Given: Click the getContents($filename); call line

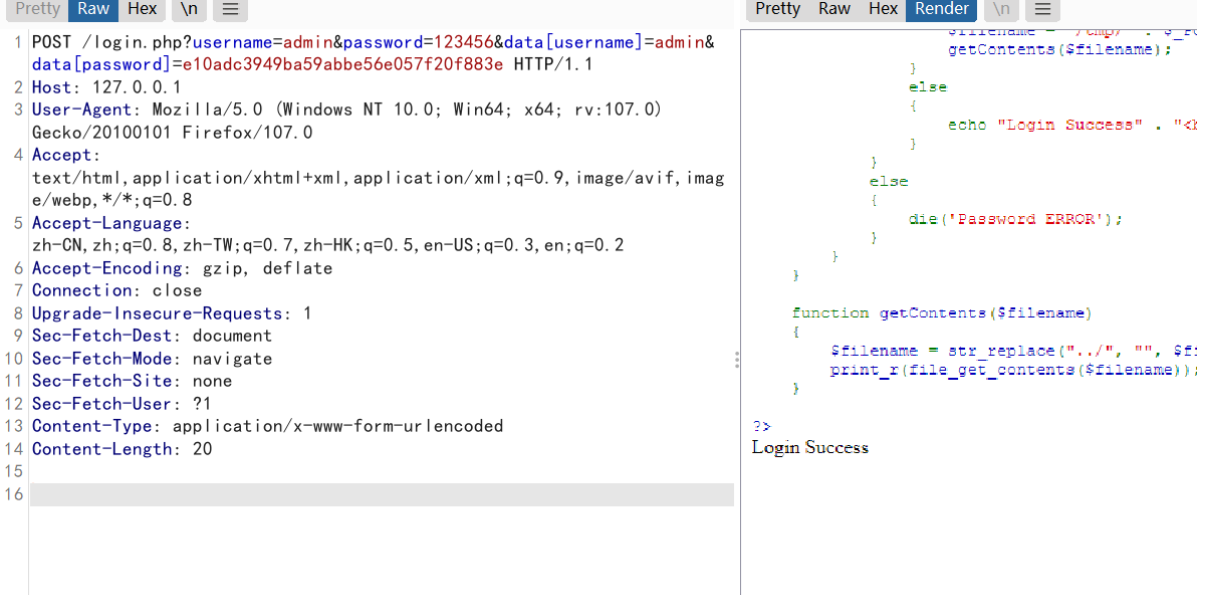Looking at the screenshot, I should (x=1059, y=50).
